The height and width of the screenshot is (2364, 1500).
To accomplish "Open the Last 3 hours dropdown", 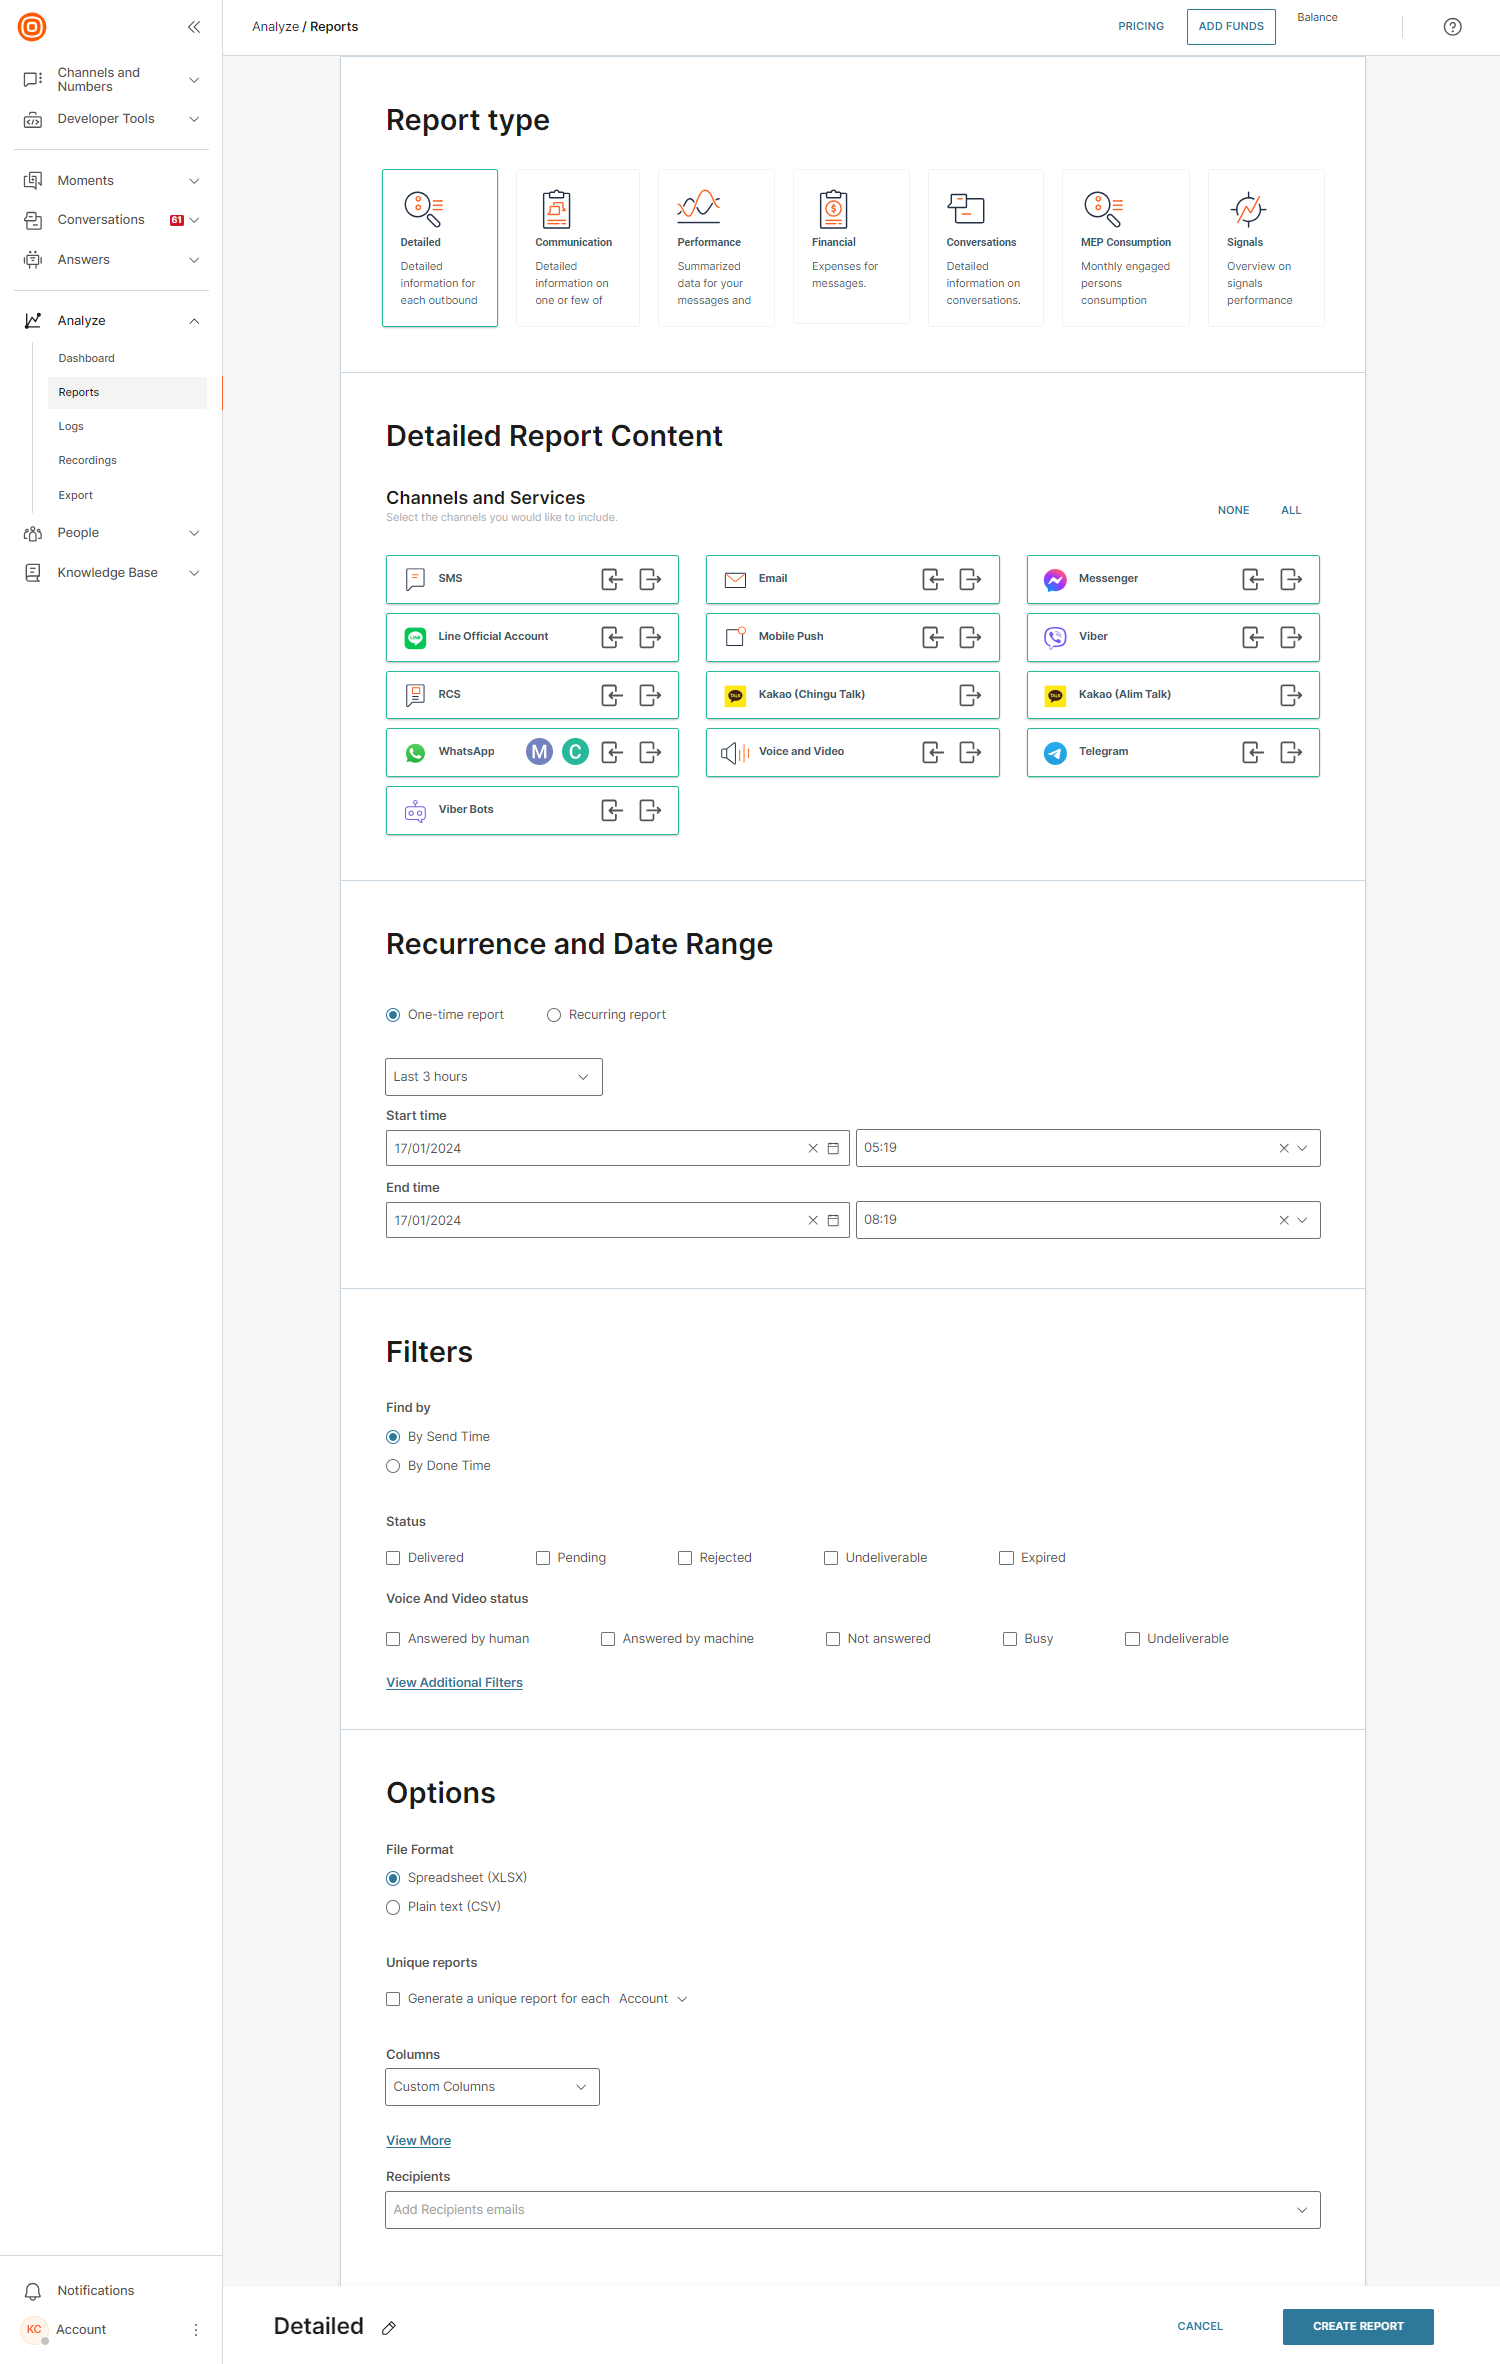I will tap(493, 1077).
